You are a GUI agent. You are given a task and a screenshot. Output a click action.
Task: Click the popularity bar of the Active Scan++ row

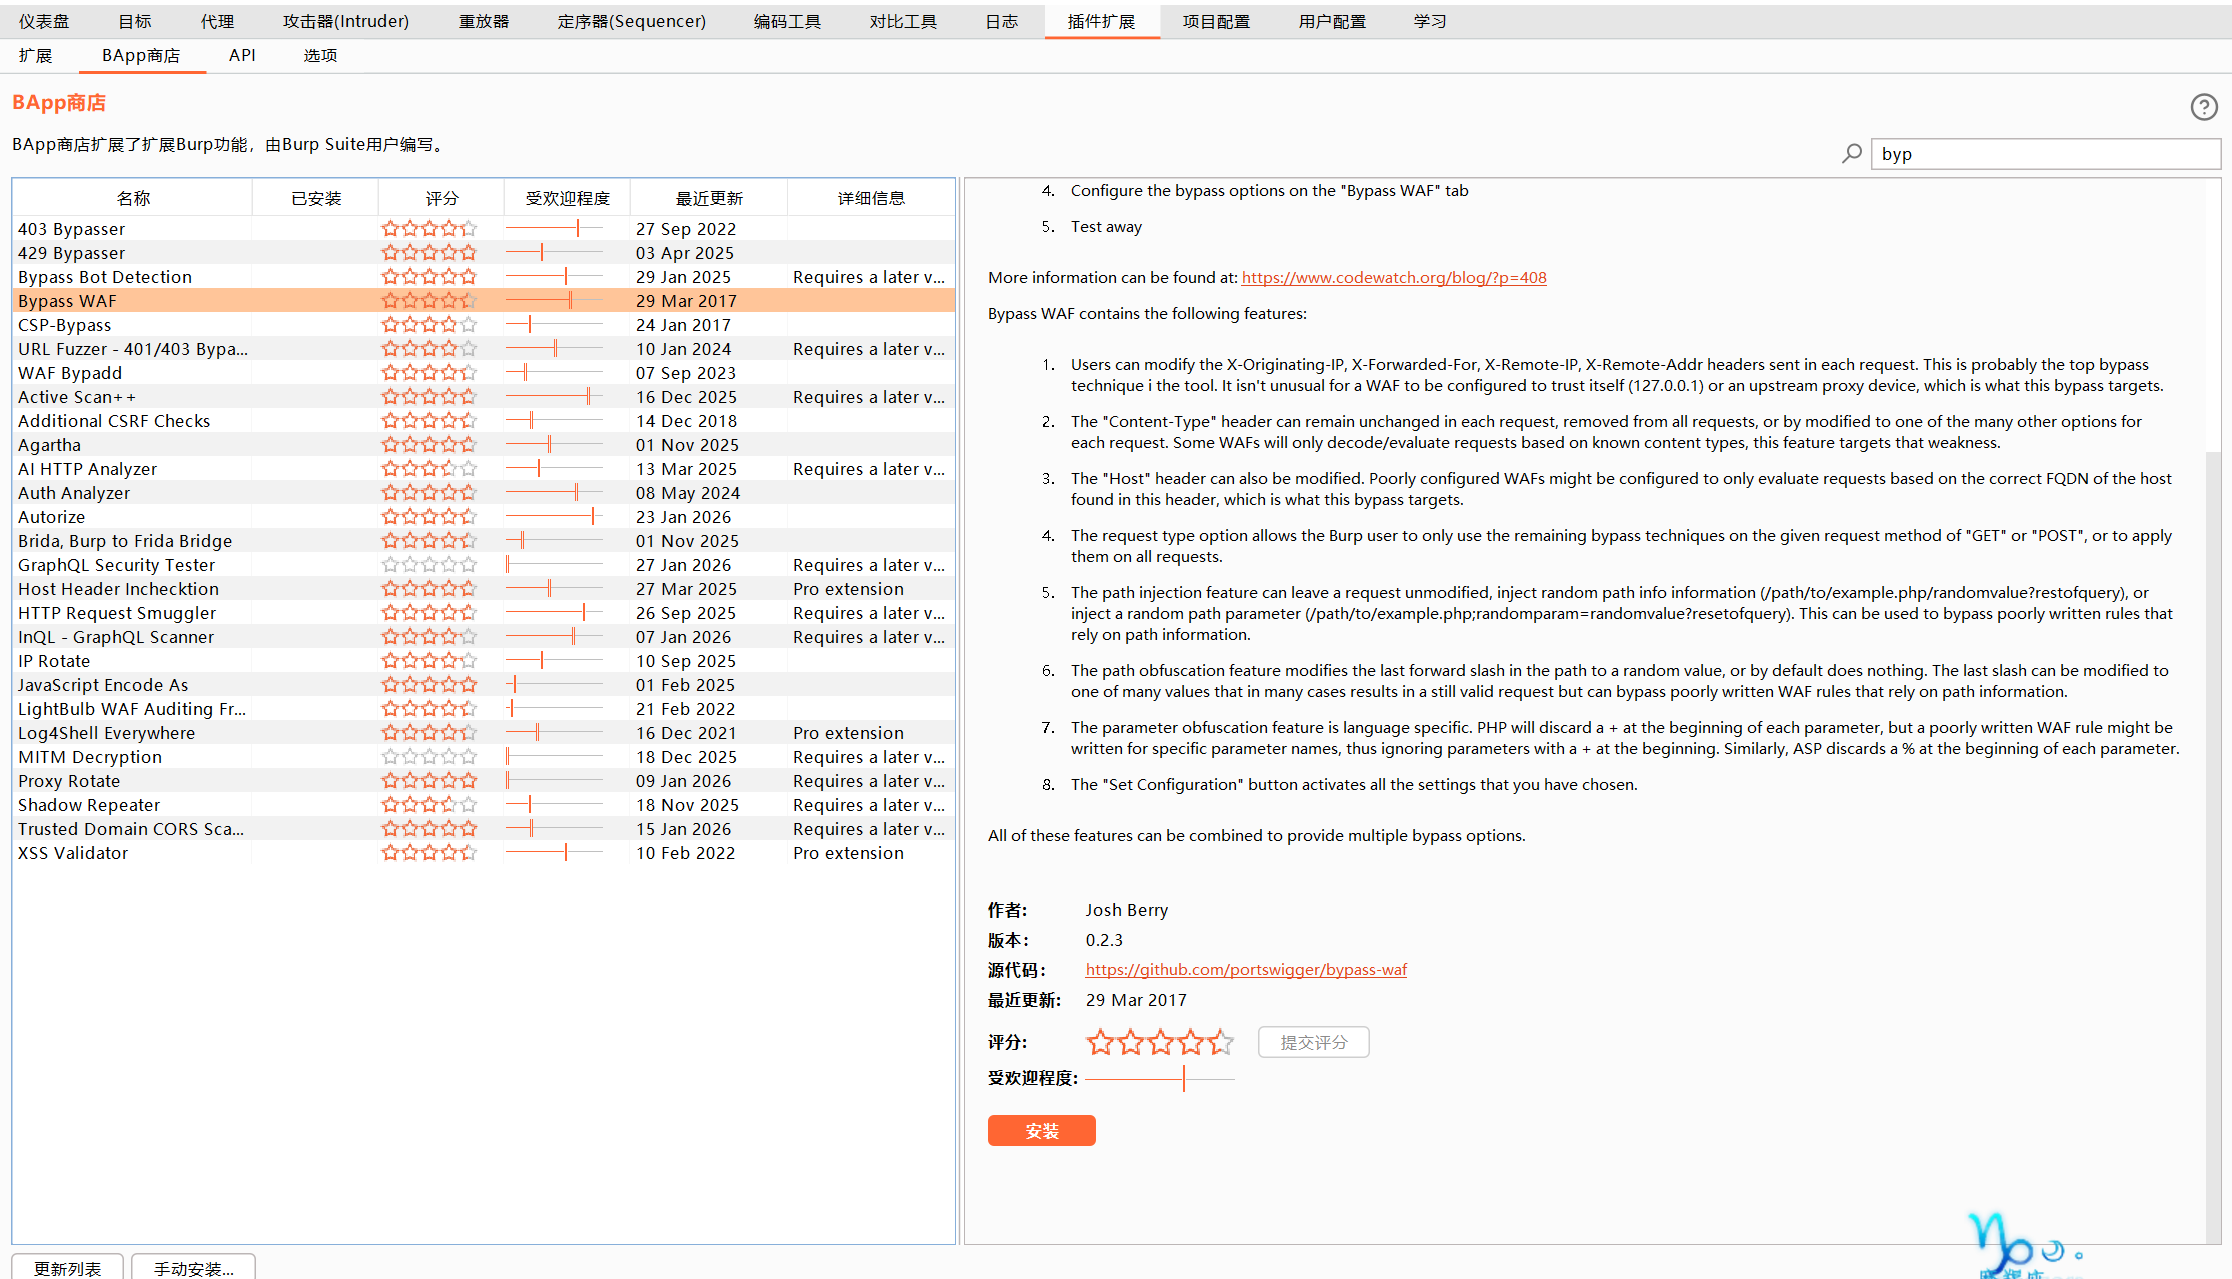[x=554, y=397]
